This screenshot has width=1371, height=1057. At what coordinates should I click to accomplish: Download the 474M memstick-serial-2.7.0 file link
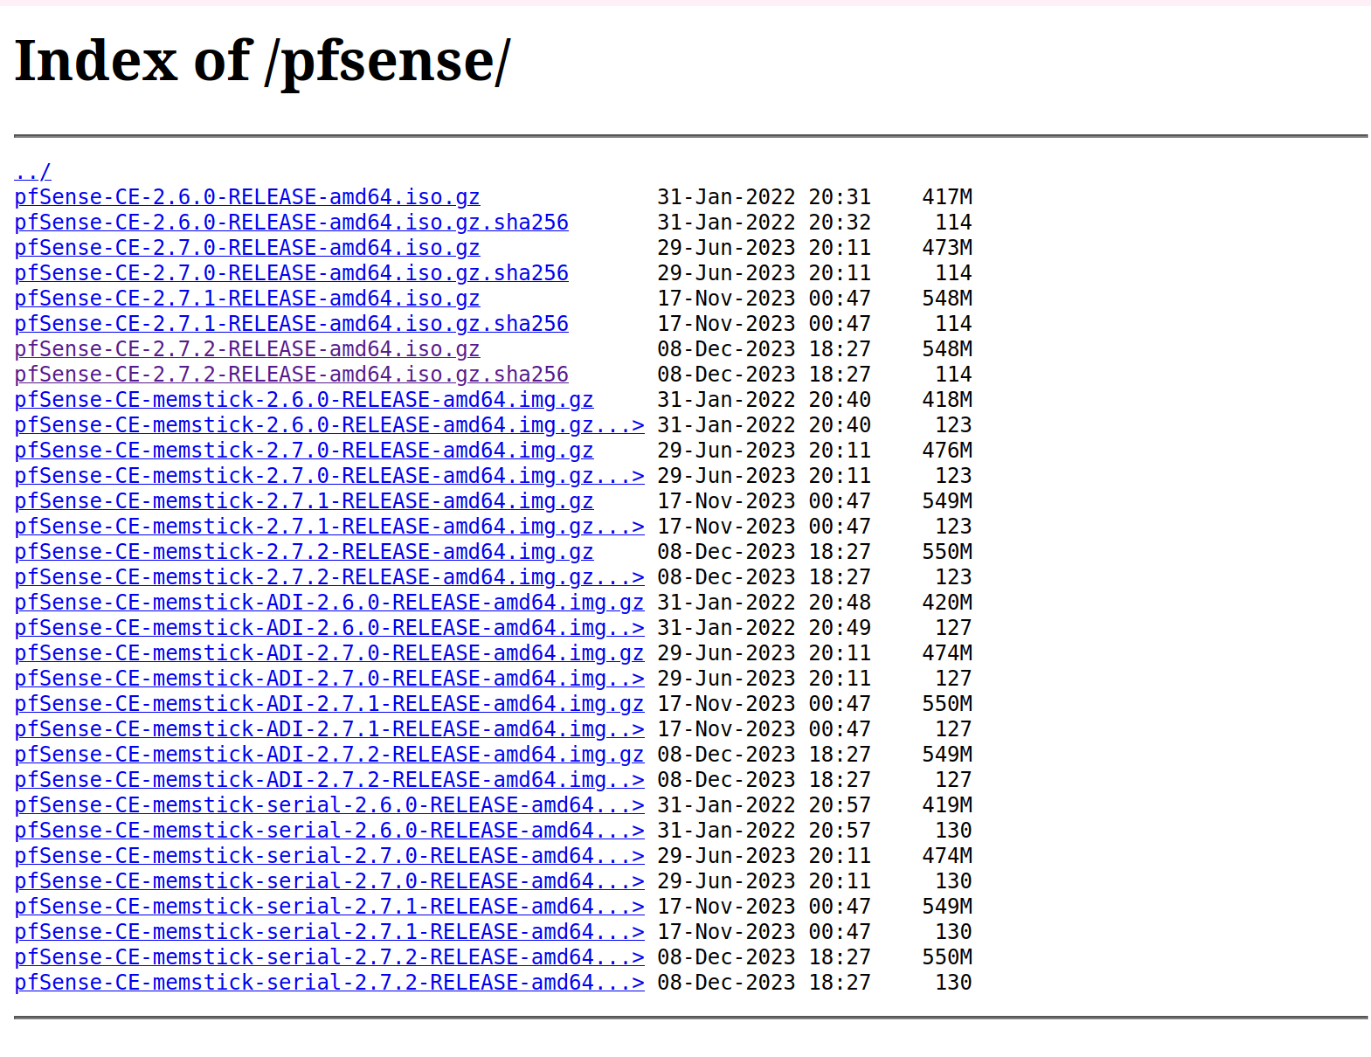pyautogui.click(x=330, y=856)
